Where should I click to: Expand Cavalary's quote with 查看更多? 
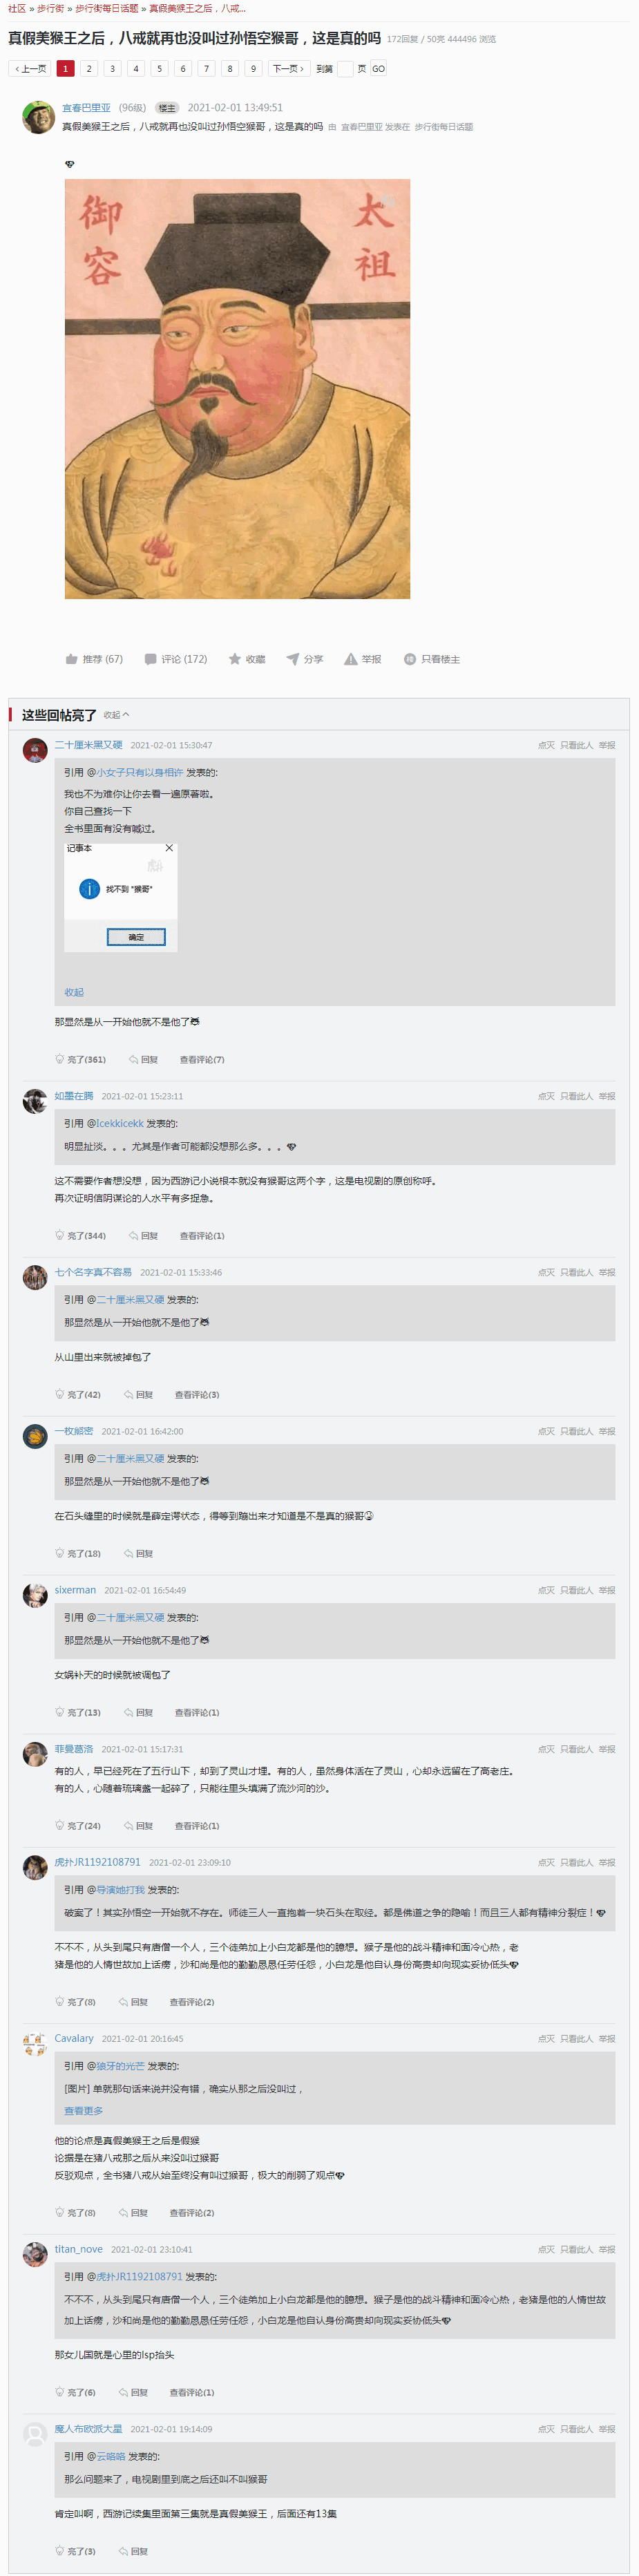(x=84, y=2111)
